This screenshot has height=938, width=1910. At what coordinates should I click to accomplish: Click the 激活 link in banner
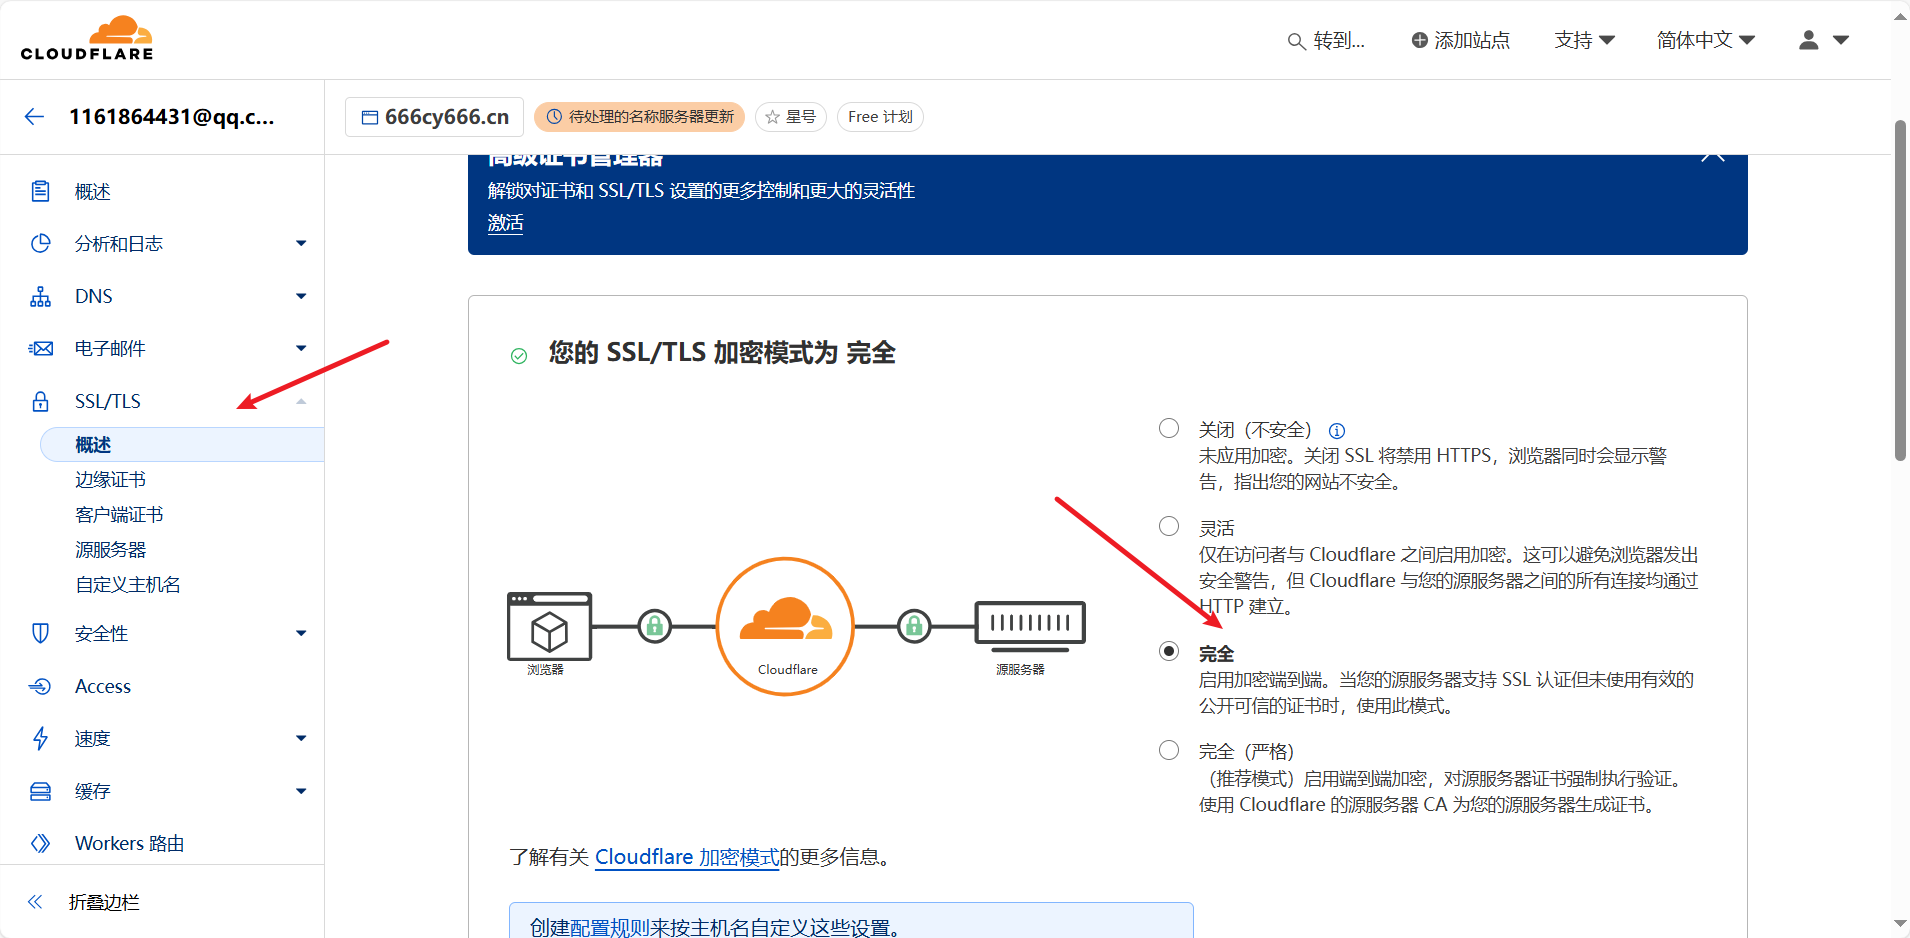[x=505, y=223]
